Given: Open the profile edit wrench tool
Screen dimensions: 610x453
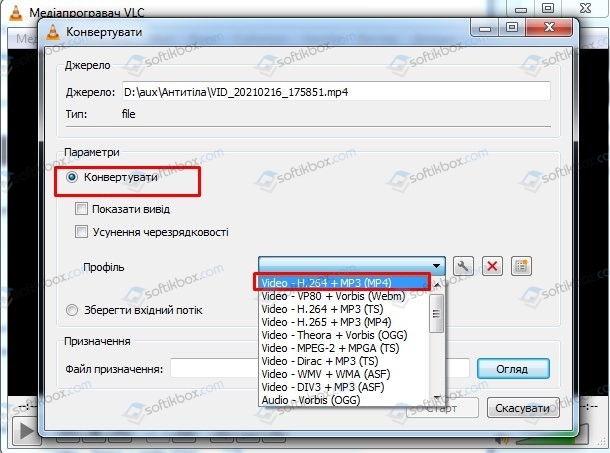Looking at the screenshot, I should coord(463,267).
